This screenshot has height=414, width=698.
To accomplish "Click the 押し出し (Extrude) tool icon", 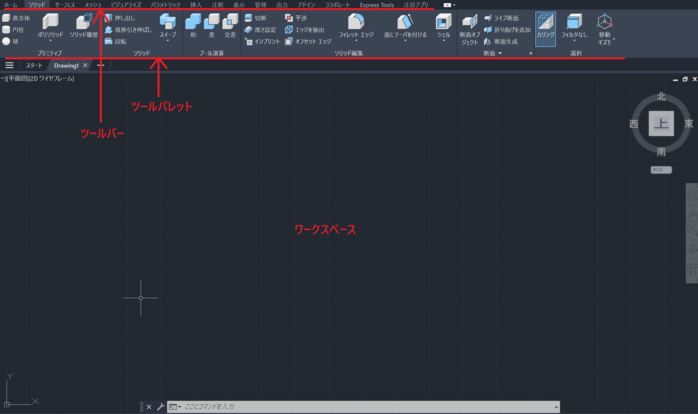I will (x=118, y=17).
